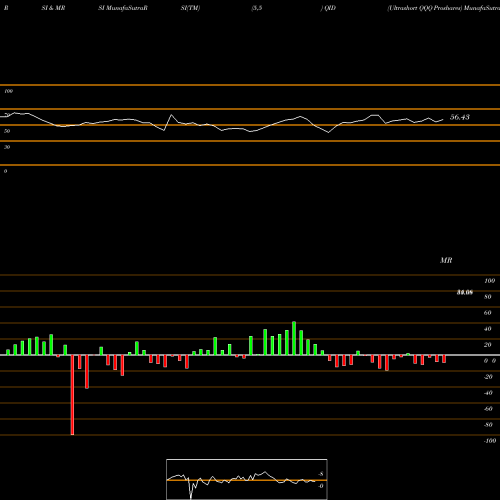Click the '(5,5' parameter text in header
Viewport: 500px width, 500px height.
(257, 8)
